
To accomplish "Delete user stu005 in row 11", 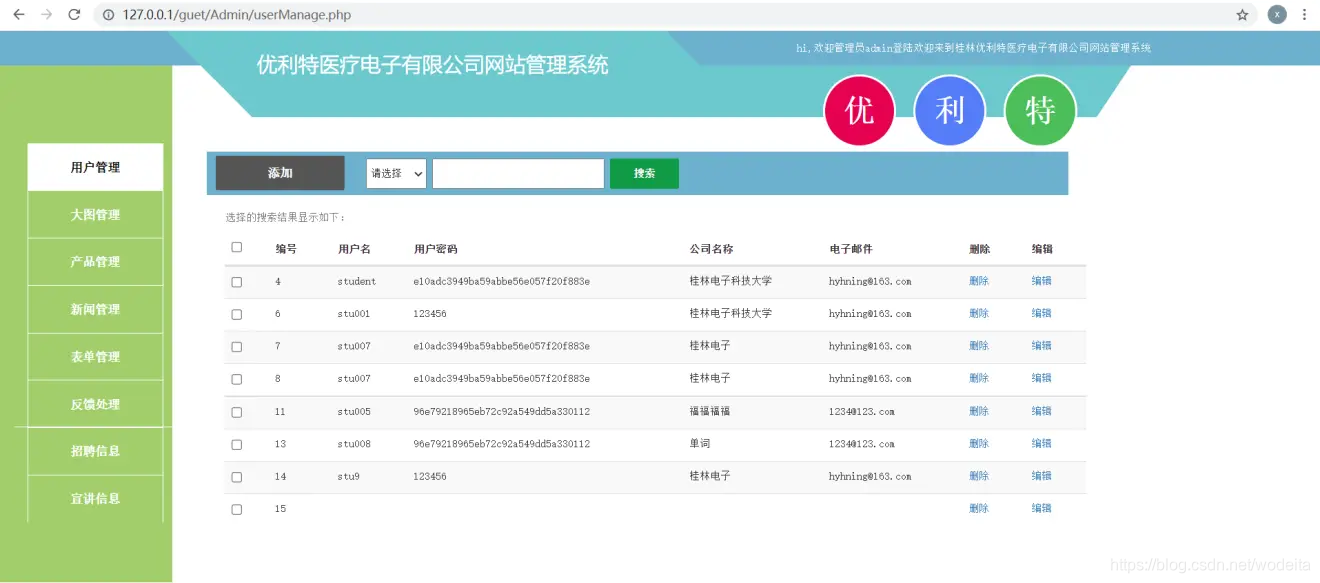I will click(x=979, y=411).
